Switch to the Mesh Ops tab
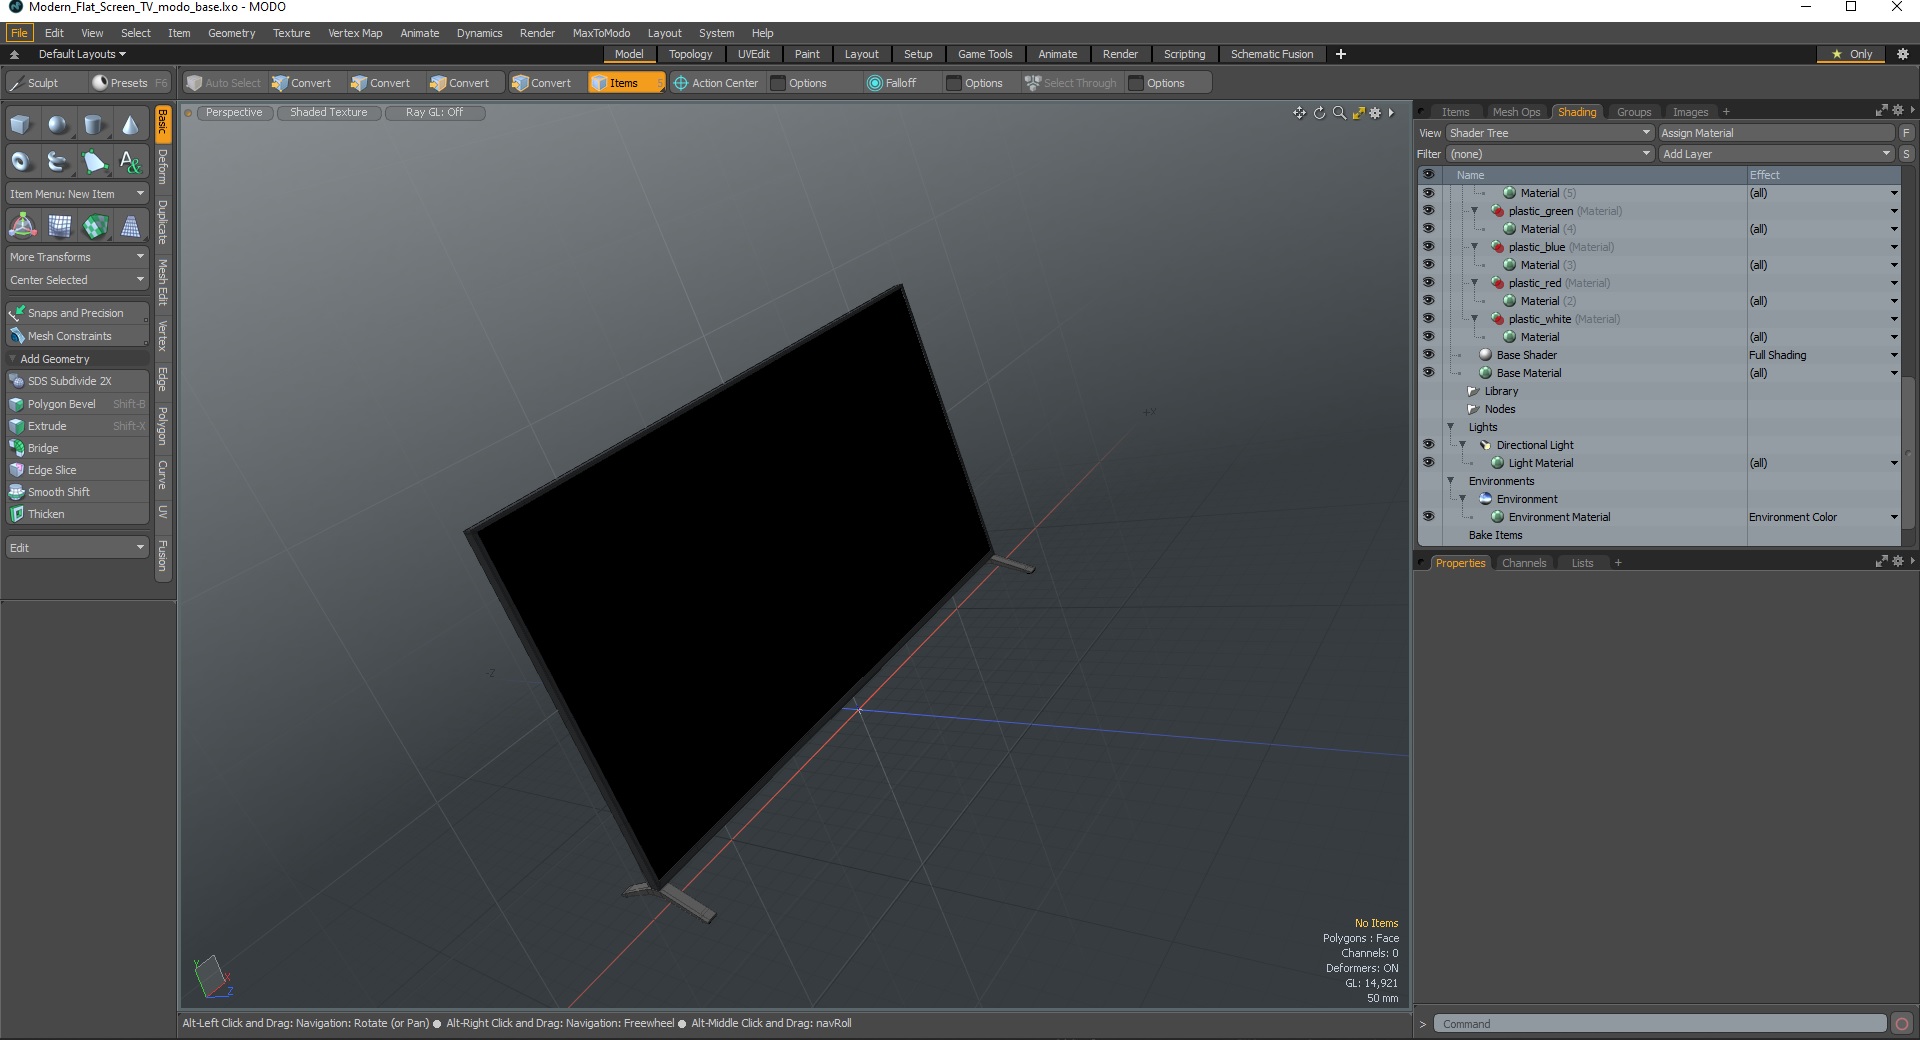The image size is (1920, 1040). [1516, 112]
